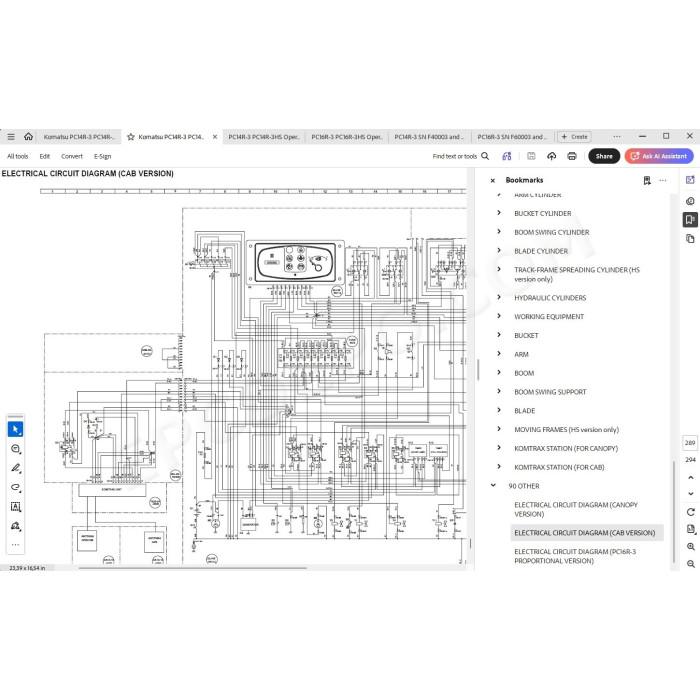Expand the WORKING EQUIPMENT bookmark
The height and width of the screenshot is (700, 700).
499,316
